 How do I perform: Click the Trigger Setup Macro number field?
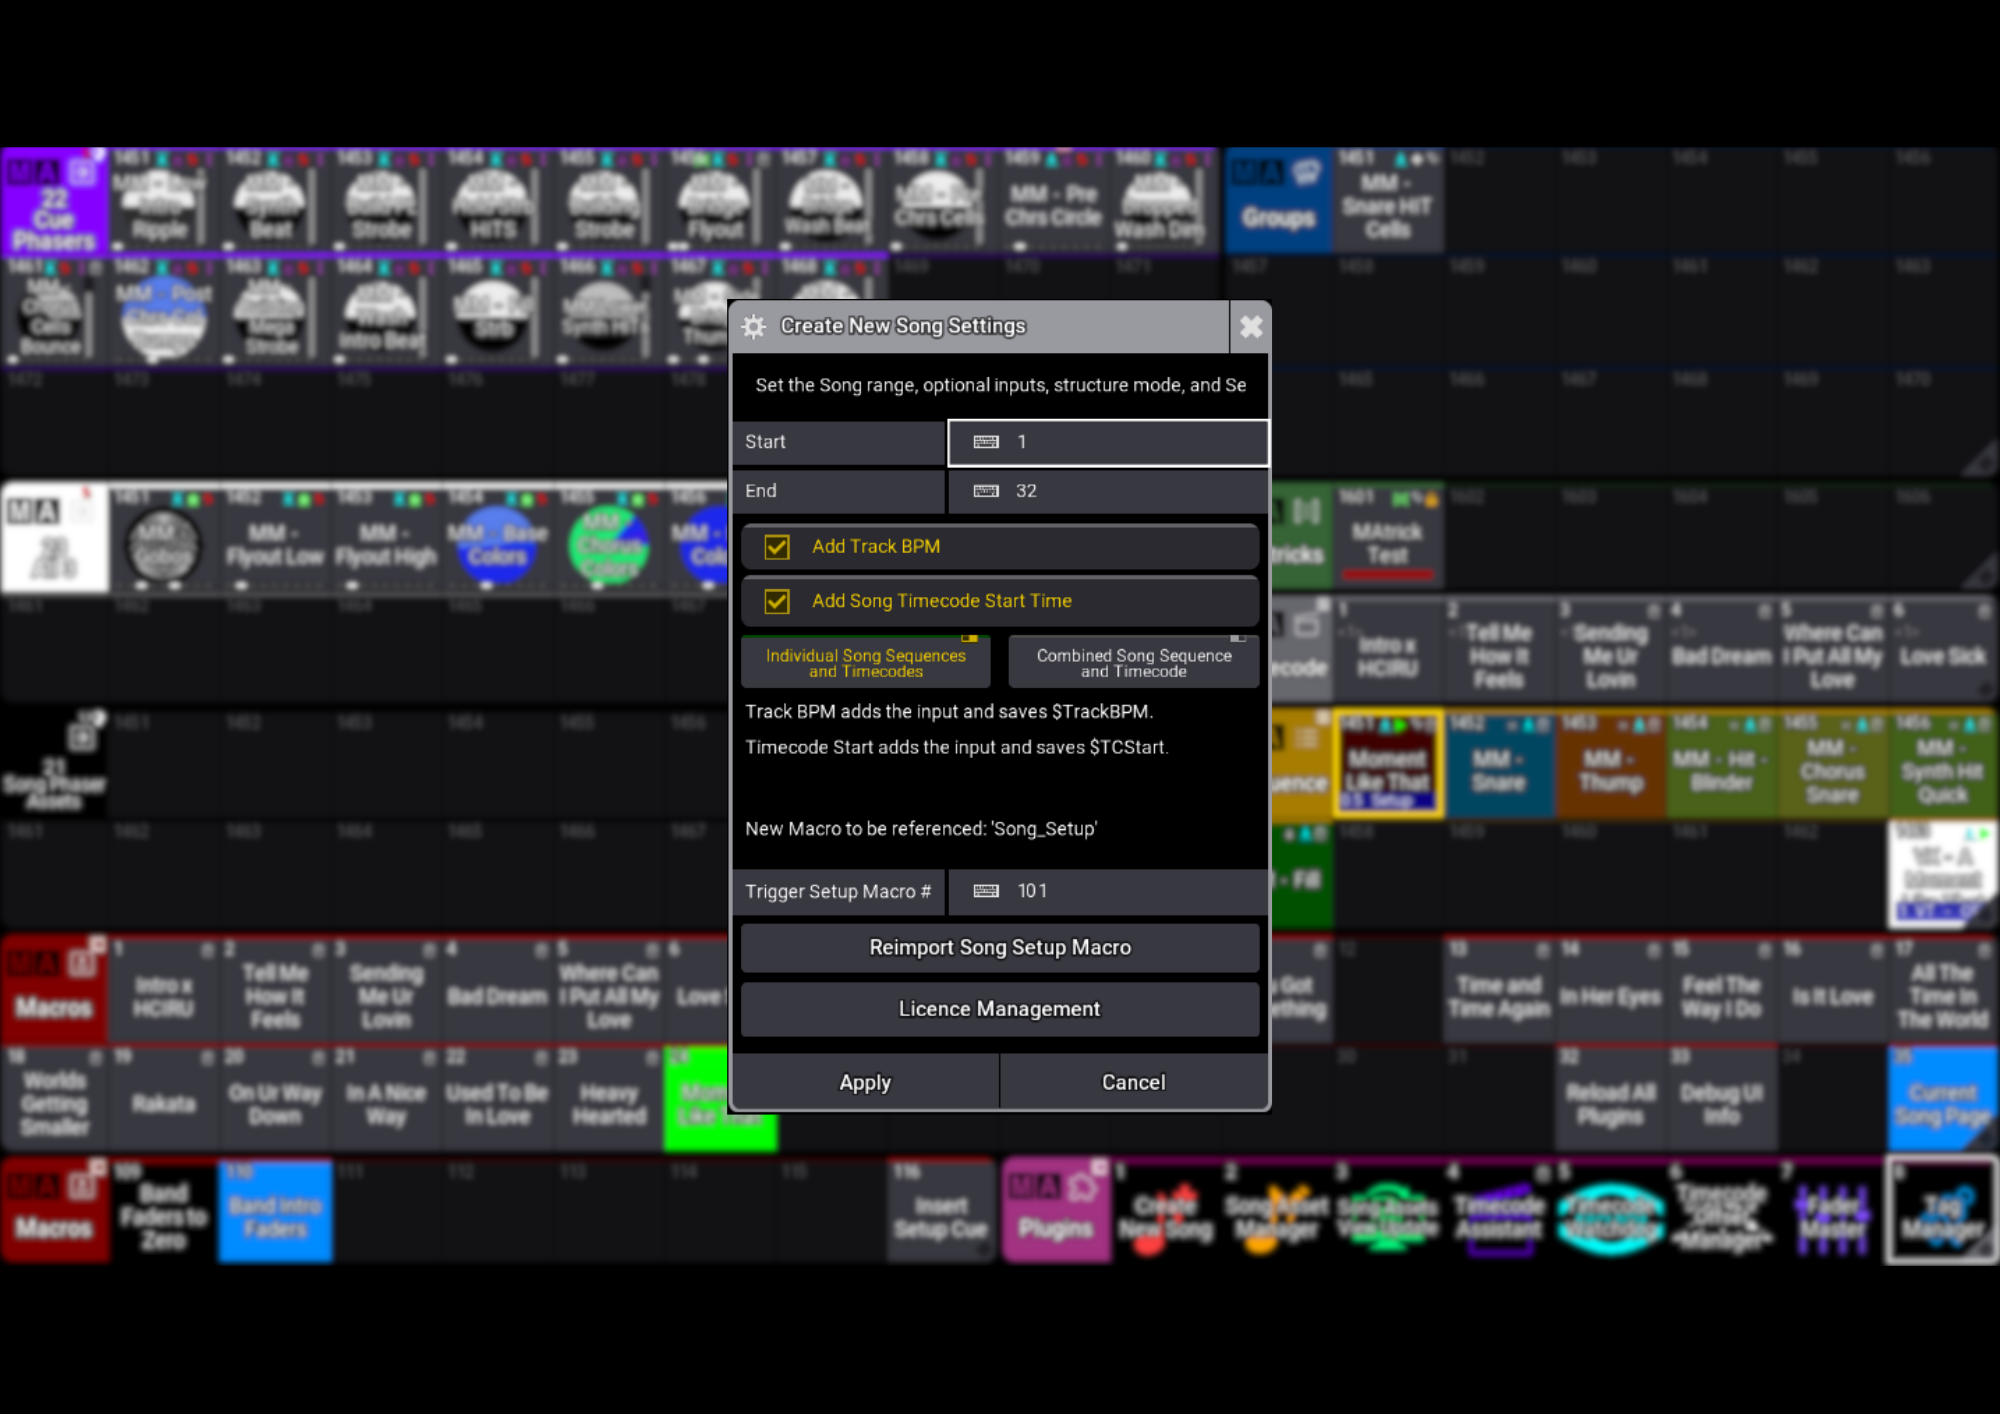click(x=1108, y=891)
